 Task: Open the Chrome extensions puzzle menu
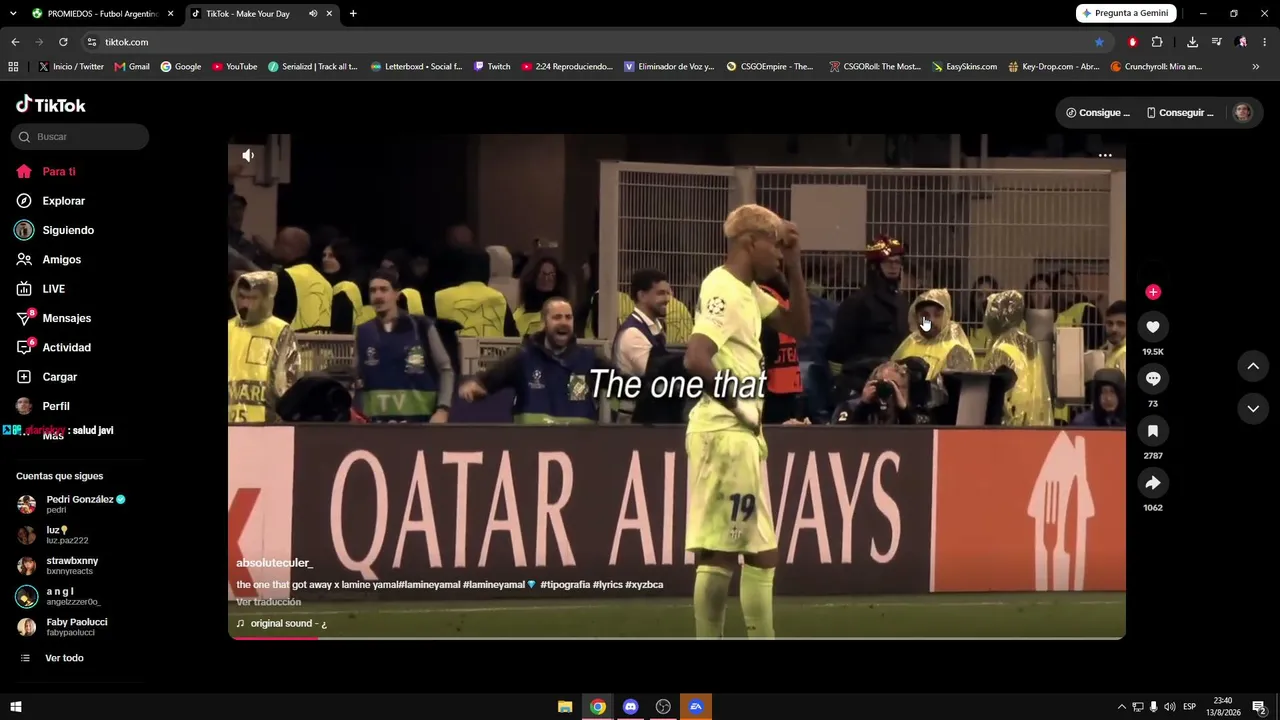tap(1157, 42)
